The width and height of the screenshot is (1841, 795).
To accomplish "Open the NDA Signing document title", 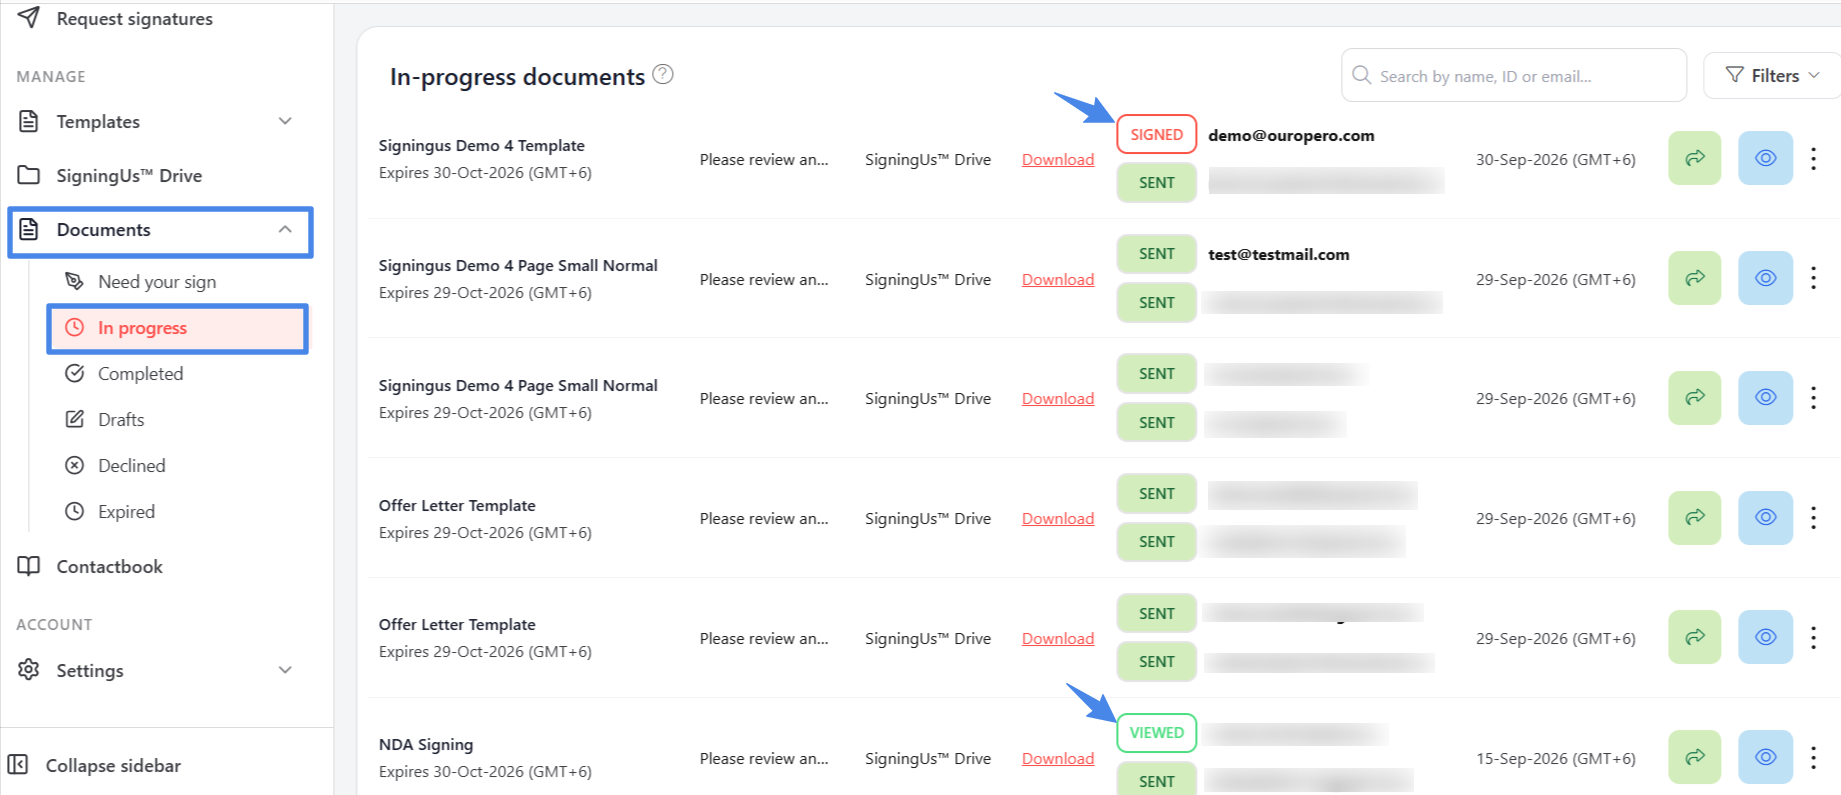I will click(x=426, y=745).
